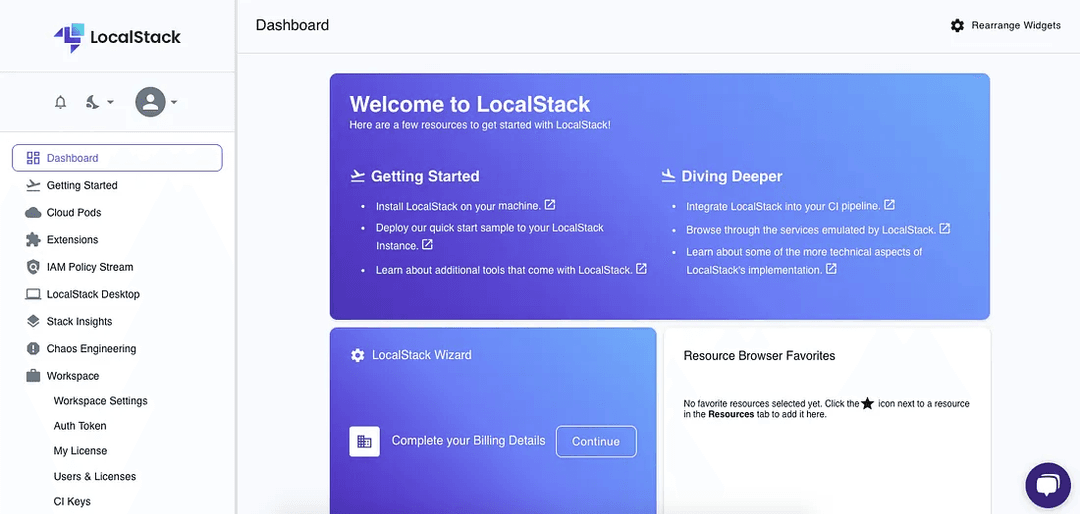The image size is (1080, 514).
Task: Click the dark mode moon icon
Action: coord(92,103)
